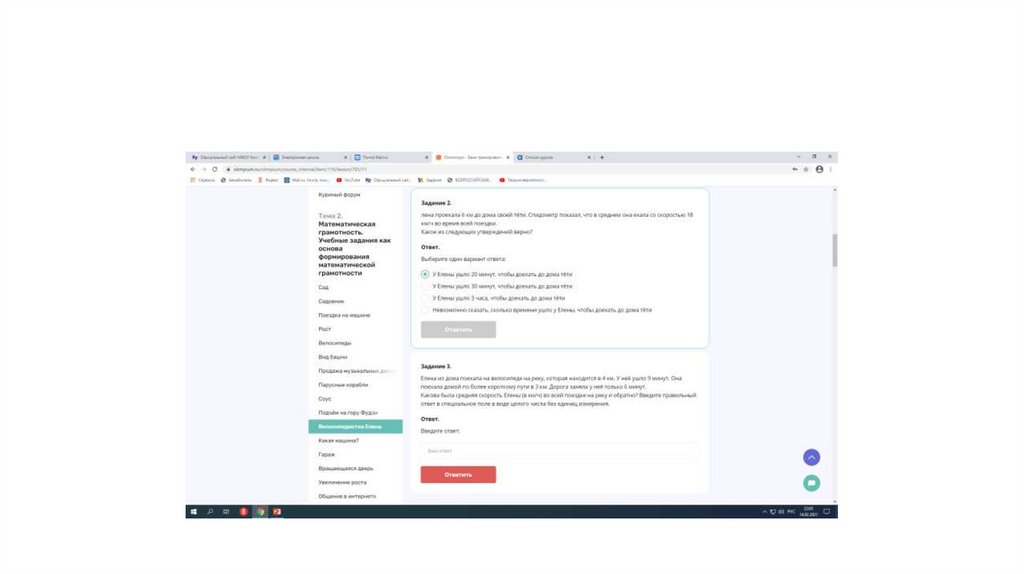Open the Парусные корабли lesson
Image resolution: width=1024 pixels, height=574 pixels.
point(343,385)
